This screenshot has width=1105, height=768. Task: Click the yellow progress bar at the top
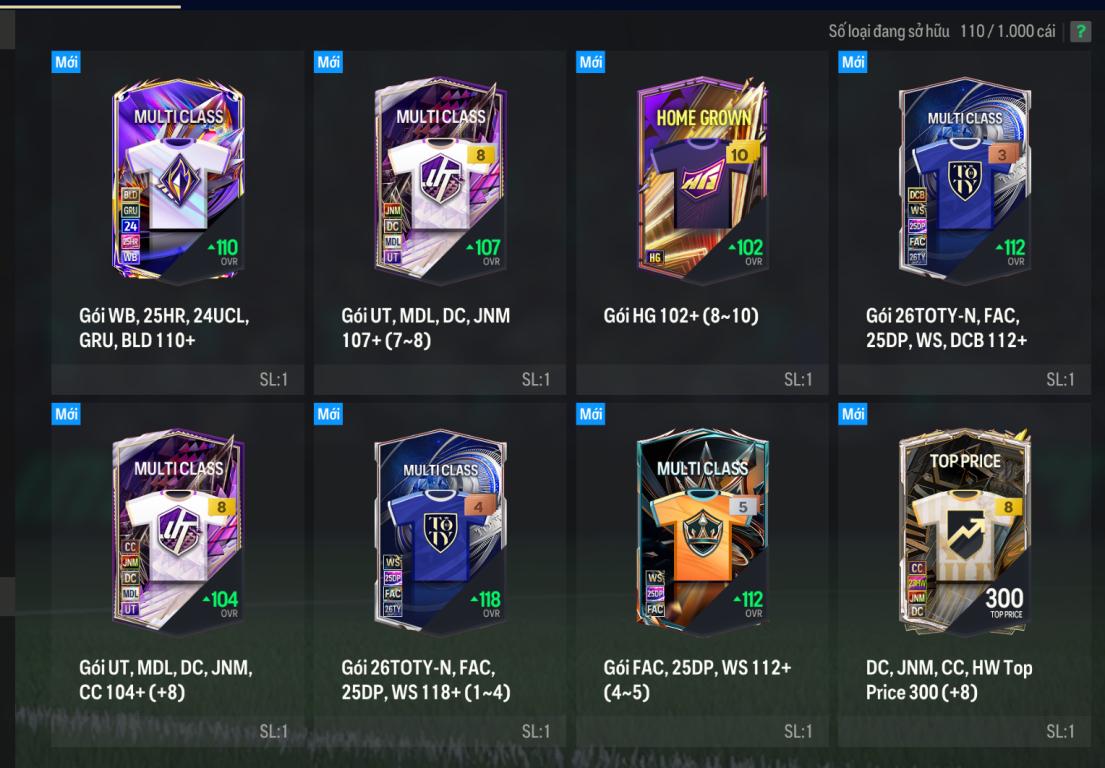(90, 6)
